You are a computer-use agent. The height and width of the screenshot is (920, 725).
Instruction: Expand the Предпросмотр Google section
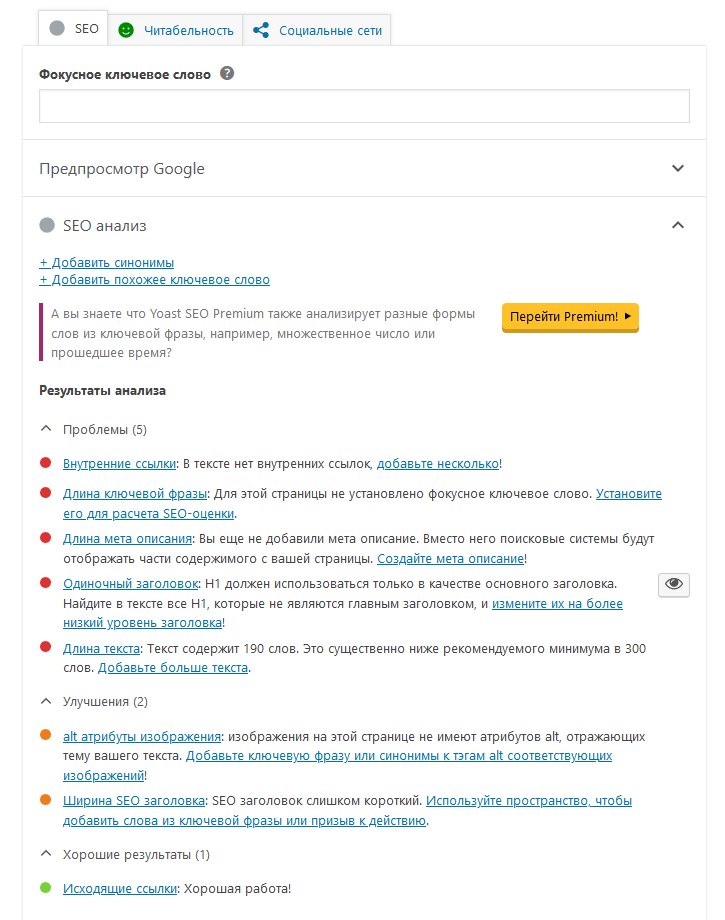pos(679,168)
